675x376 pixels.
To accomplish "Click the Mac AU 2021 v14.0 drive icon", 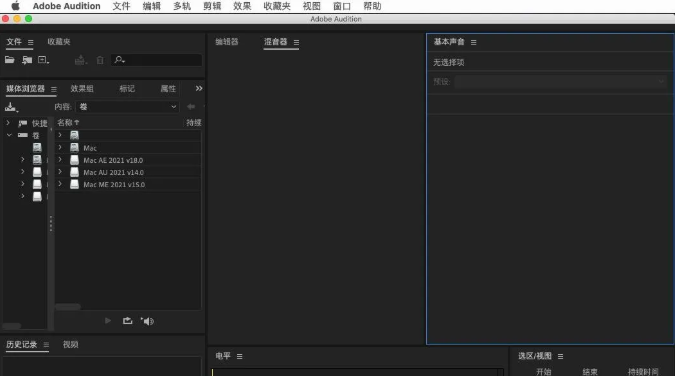I will (74, 172).
